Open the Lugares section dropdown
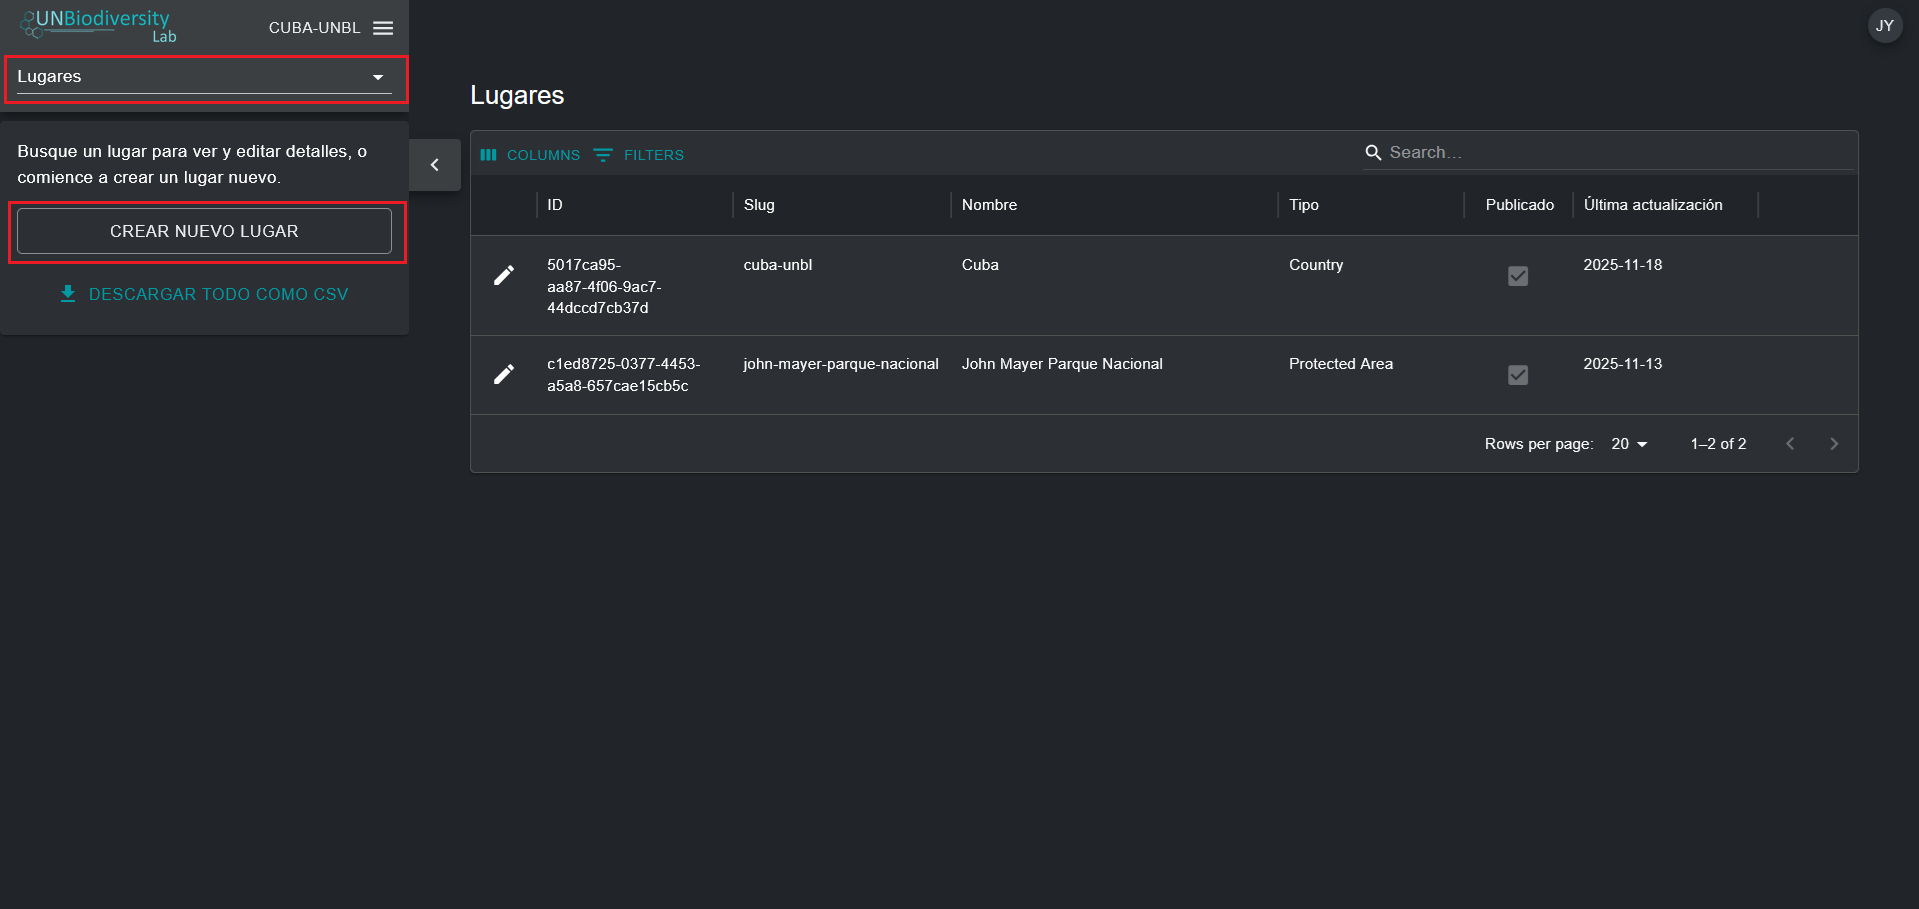 tap(204, 77)
